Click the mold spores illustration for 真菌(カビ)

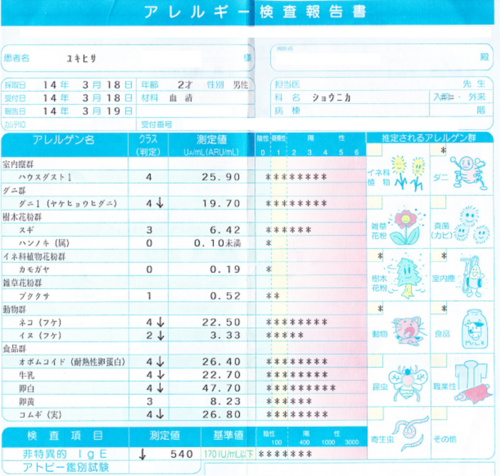click(x=471, y=224)
